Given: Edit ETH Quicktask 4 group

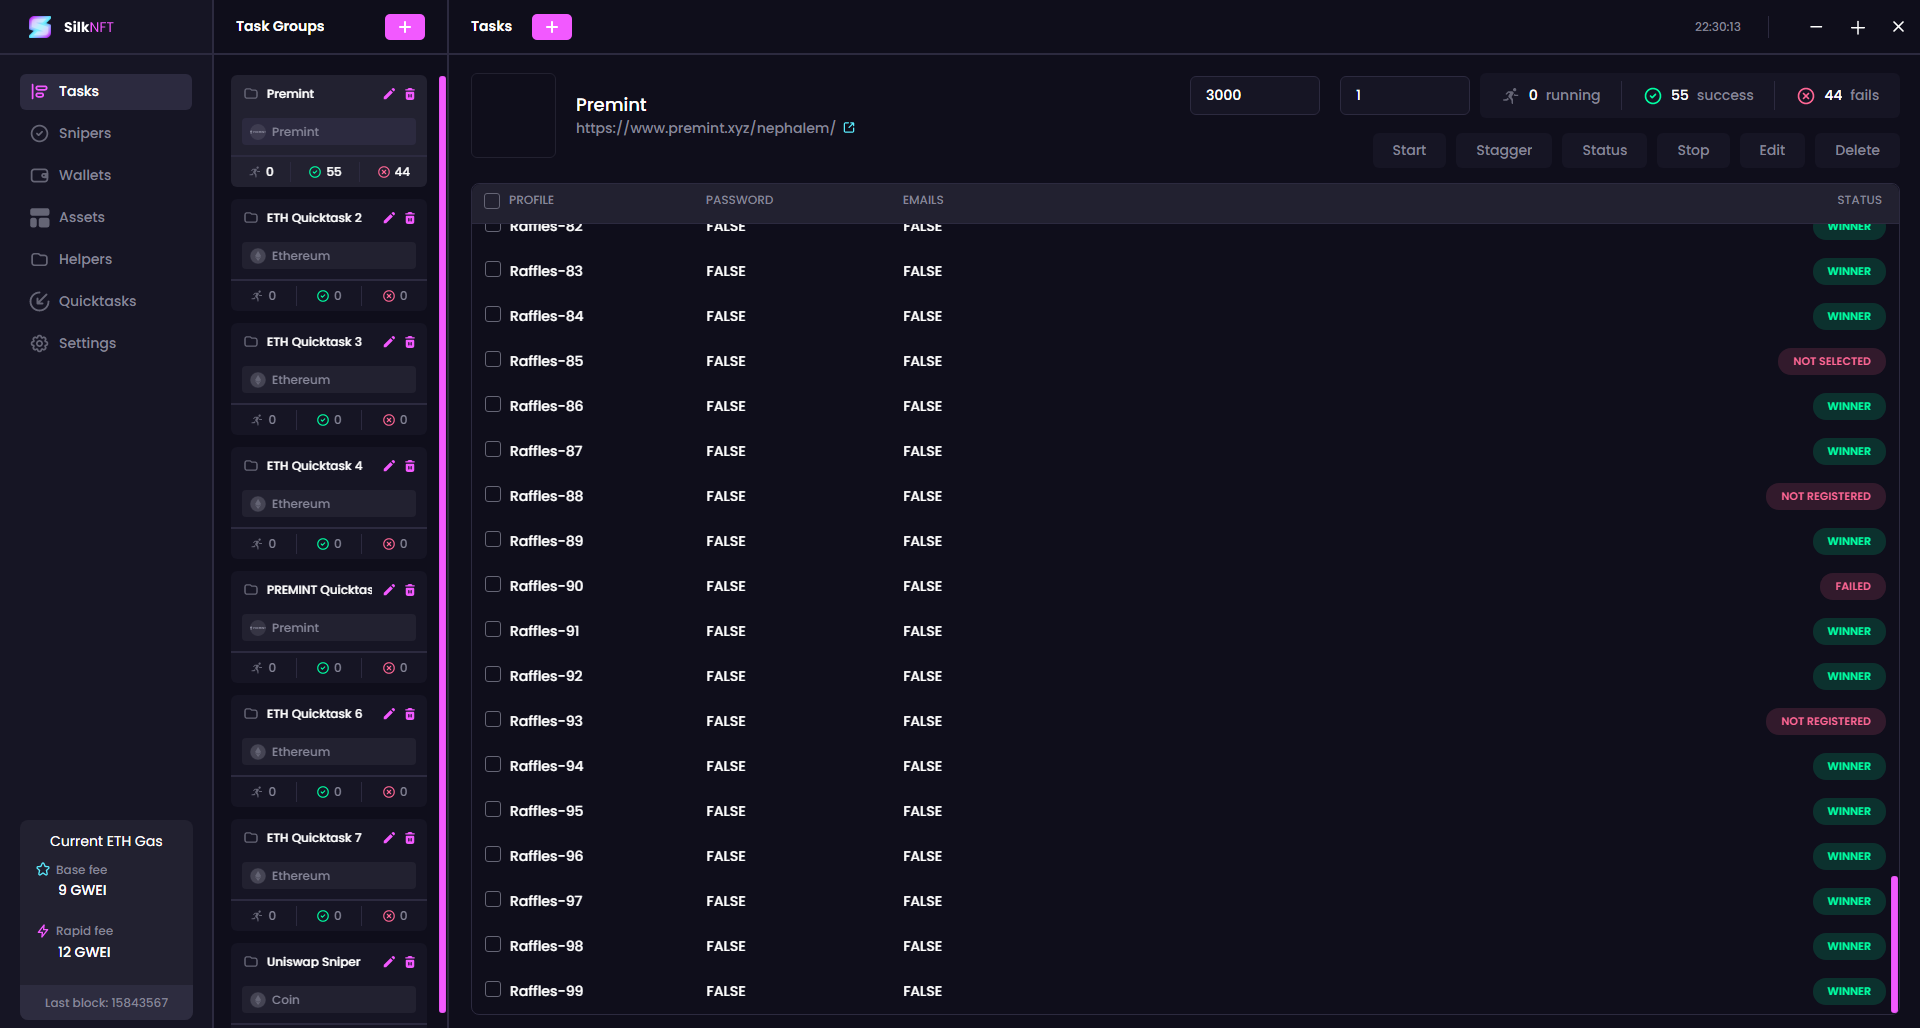Looking at the screenshot, I should pyautogui.click(x=389, y=466).
